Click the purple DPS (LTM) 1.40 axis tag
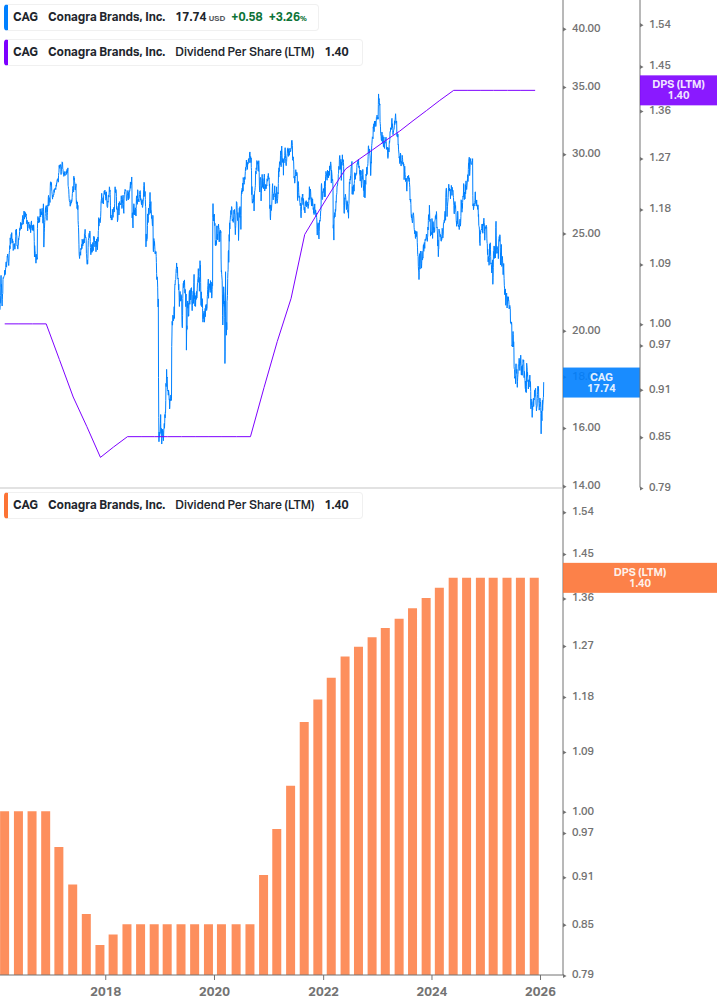The image size is (717, 1005). pos(678,90)
